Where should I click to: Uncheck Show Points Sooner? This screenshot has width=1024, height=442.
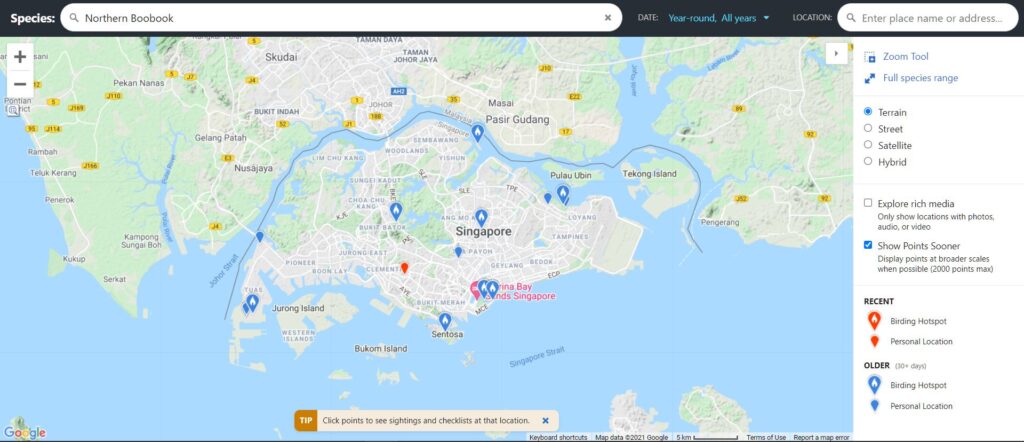868,245
